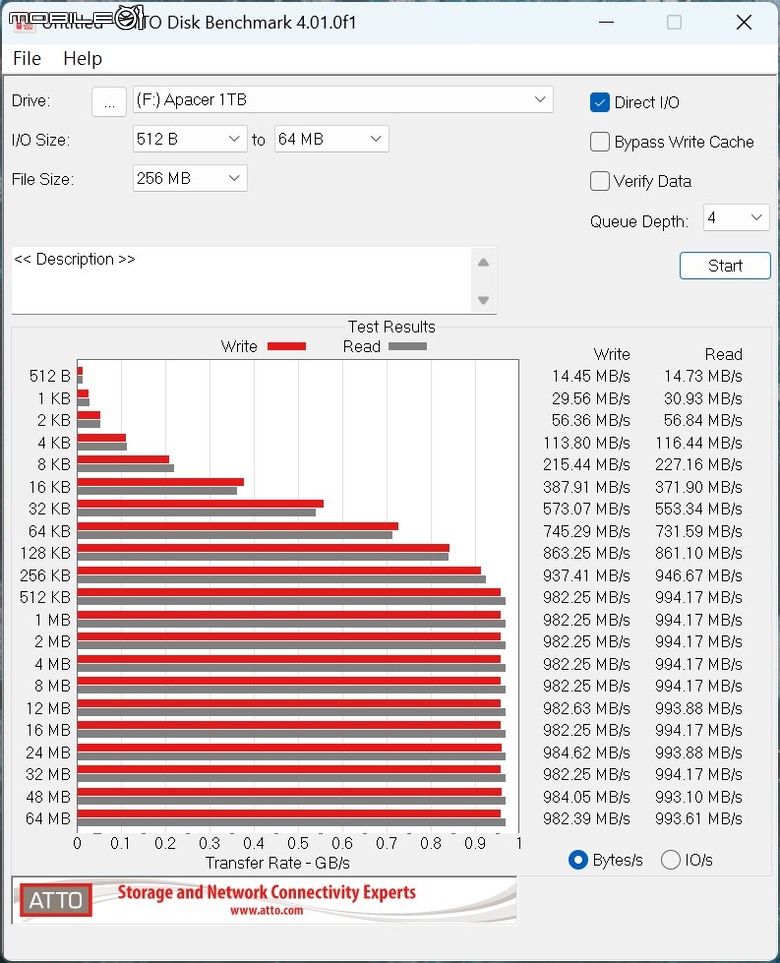Minimize the ATTO Disk Benchmark window

coord(606,23)
